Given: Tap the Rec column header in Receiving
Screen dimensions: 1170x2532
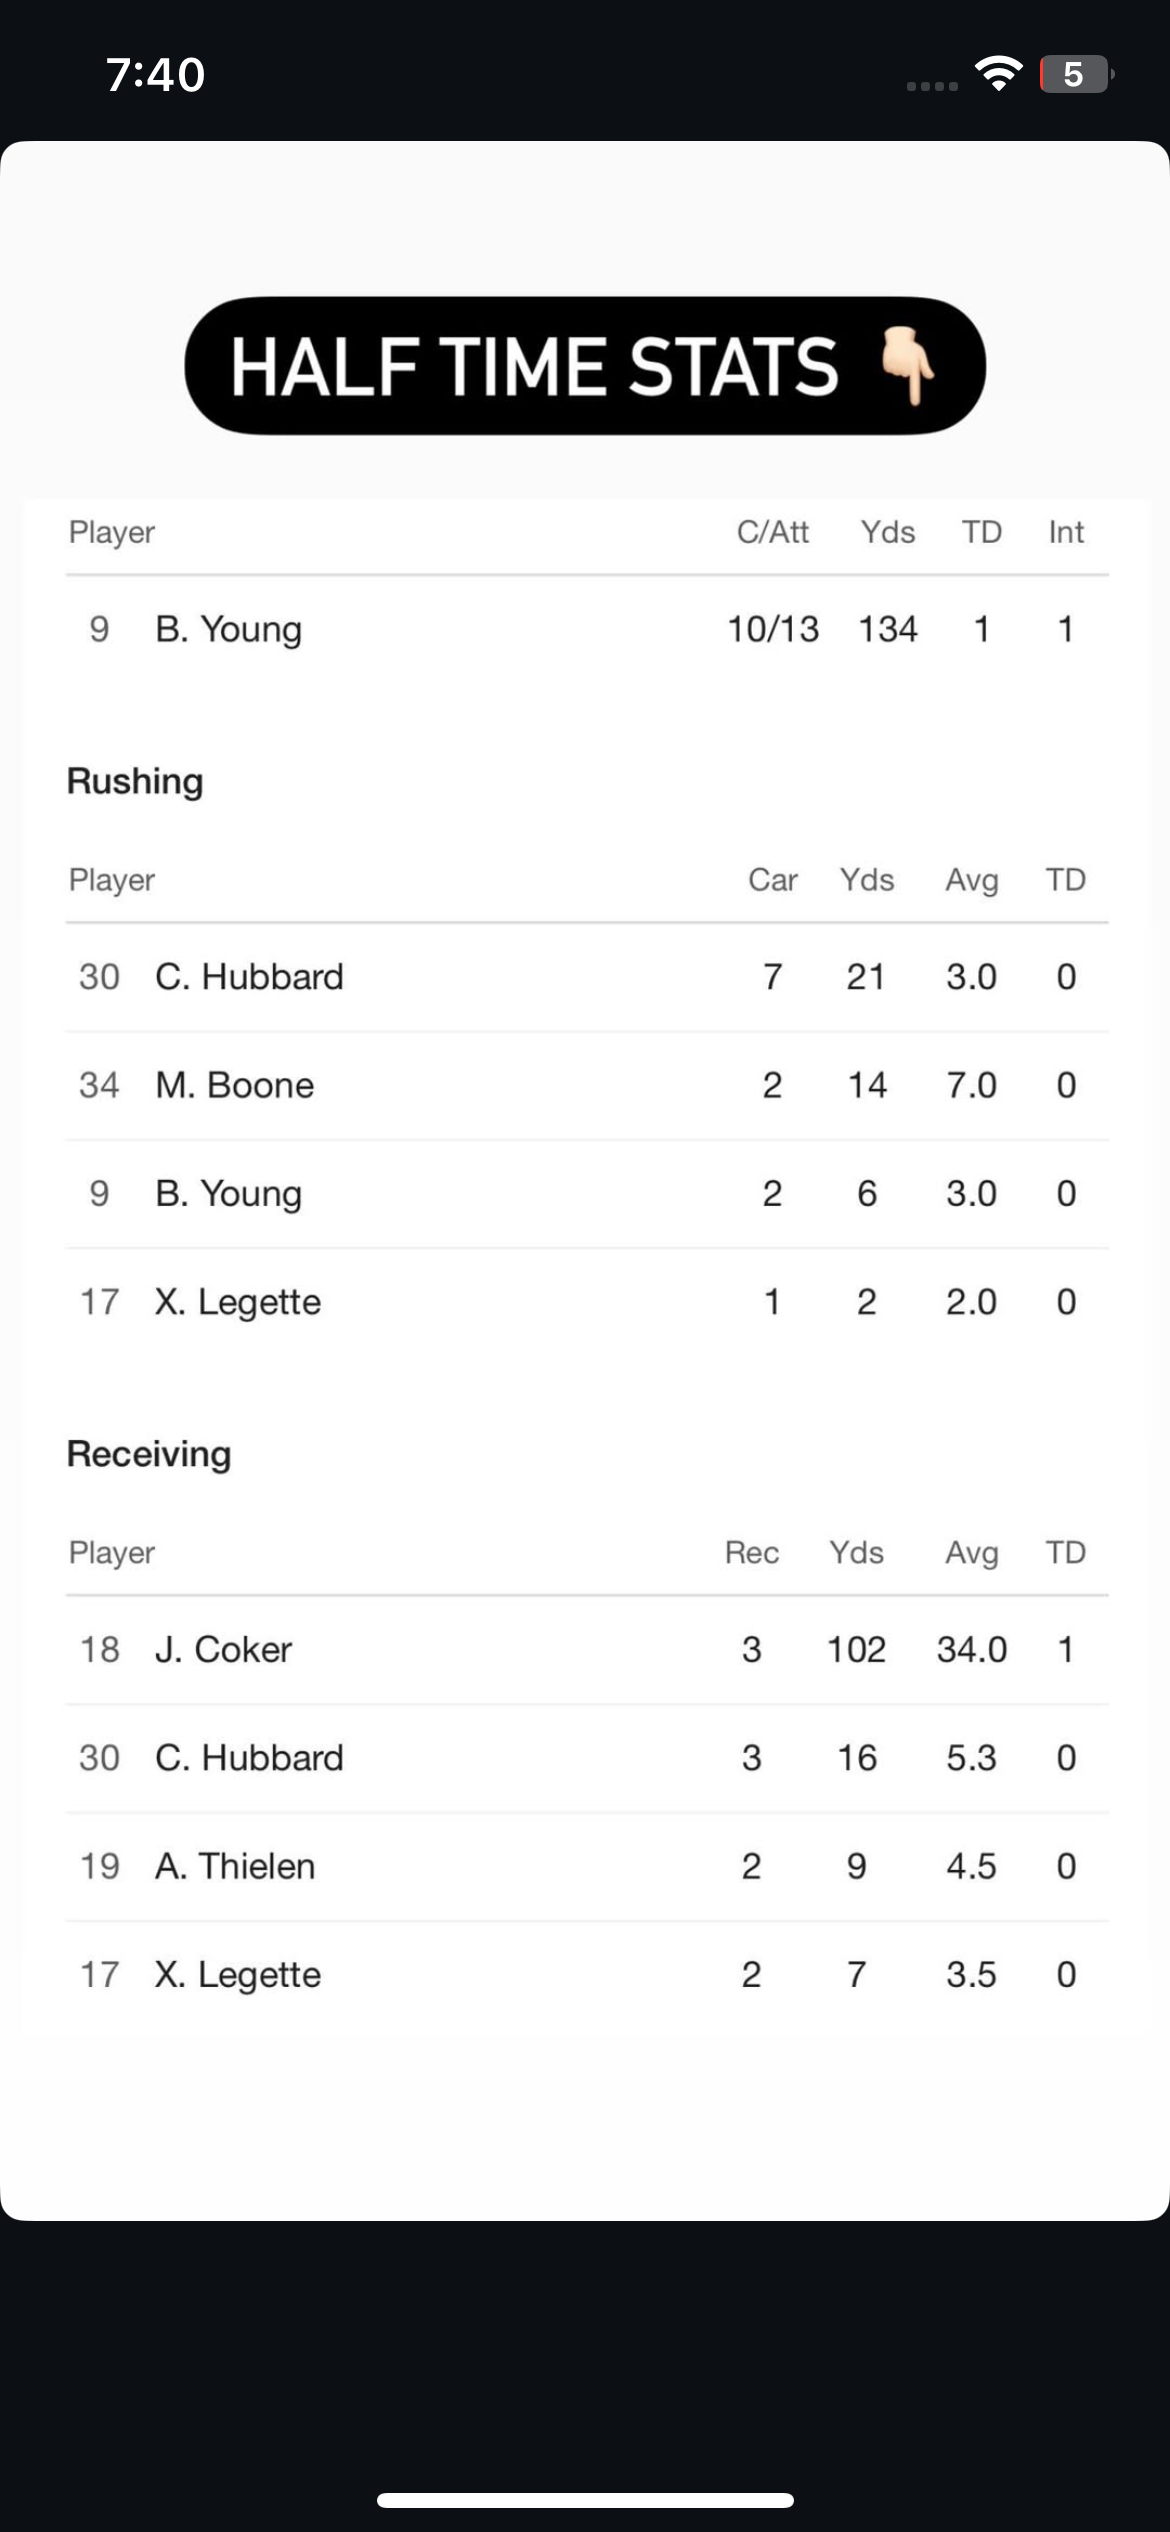Looking at the screenshot, I should pos(751,1552).
